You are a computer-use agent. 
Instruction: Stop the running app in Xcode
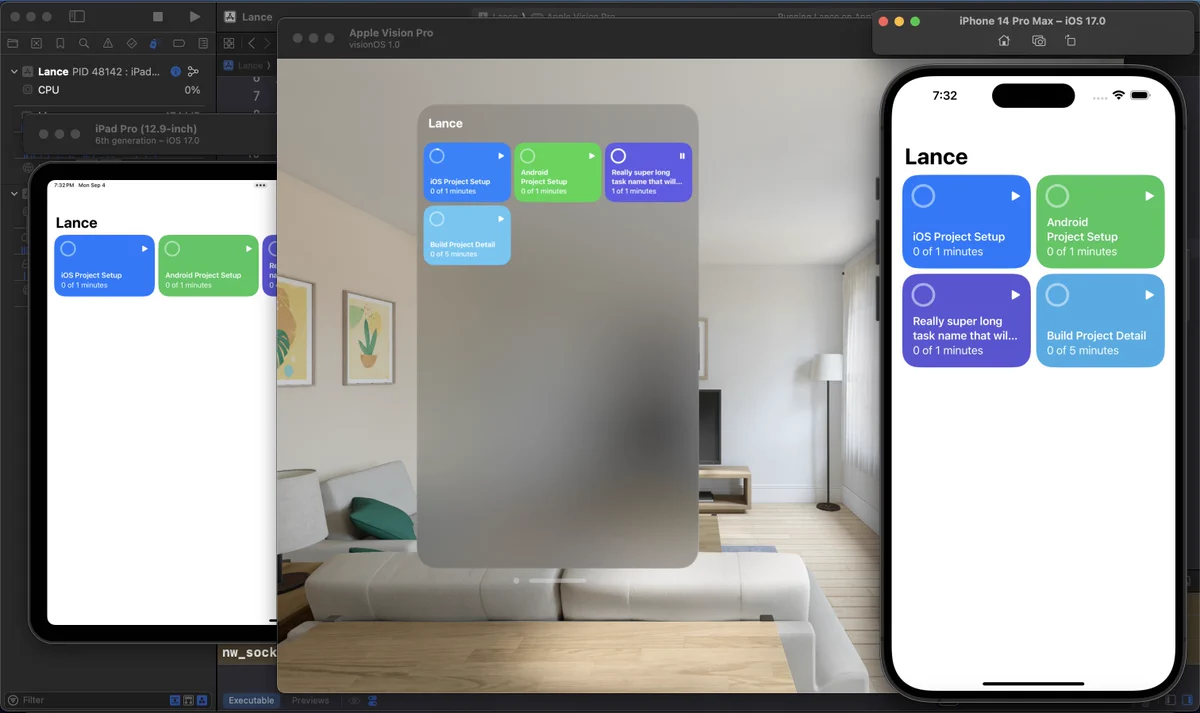click(x=158, y=17)
